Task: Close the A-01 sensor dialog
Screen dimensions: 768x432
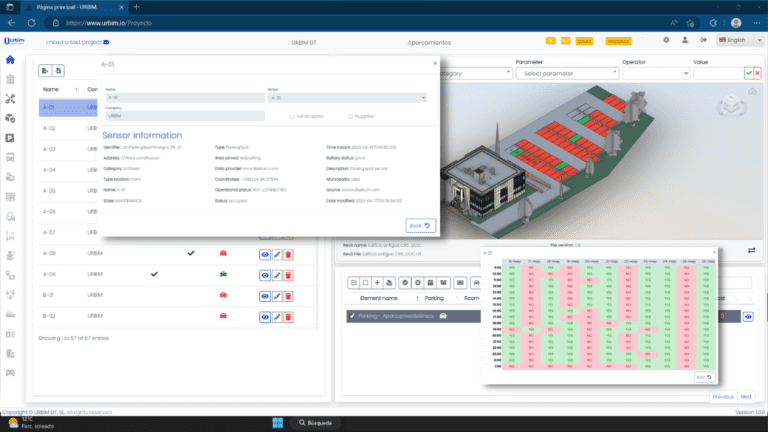Action: [435, 63]
